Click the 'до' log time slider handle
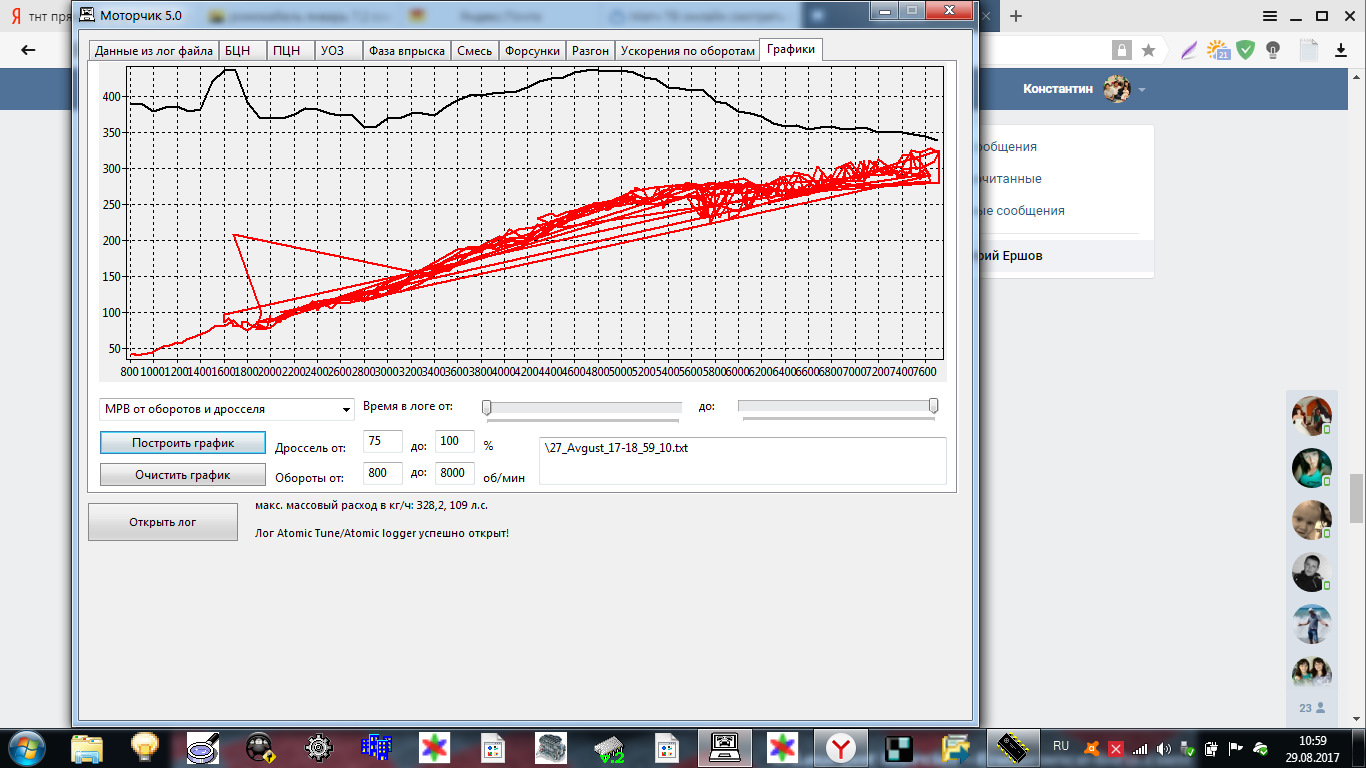Viewport: 1366px width, 768px height. pos(933,406)
